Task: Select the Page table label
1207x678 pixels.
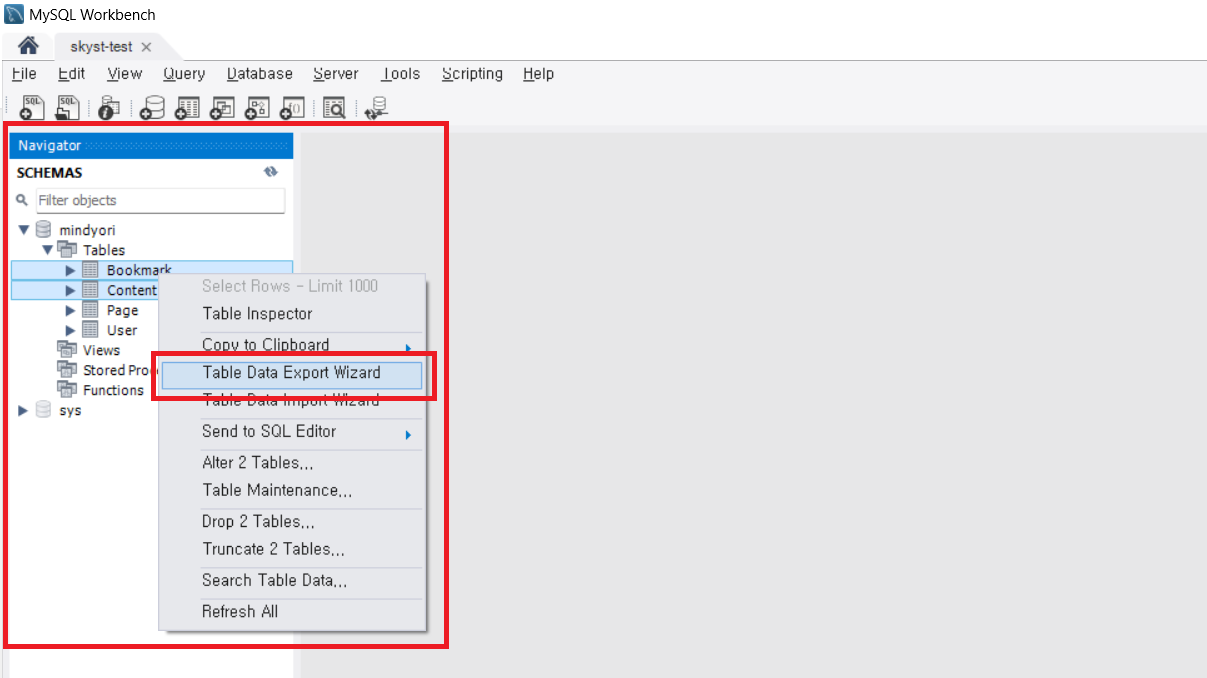Action: pos(123,310)
